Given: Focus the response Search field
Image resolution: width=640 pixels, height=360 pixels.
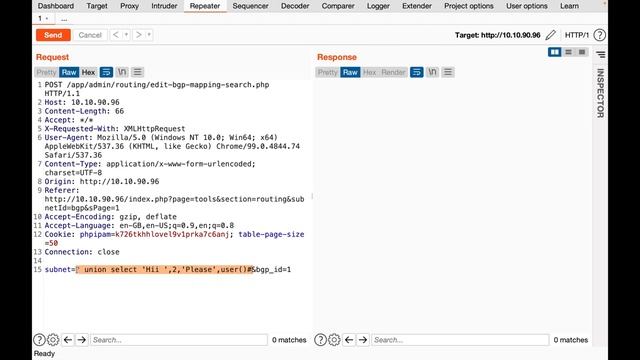Looking at the screenshot, I should click(460, 340).
